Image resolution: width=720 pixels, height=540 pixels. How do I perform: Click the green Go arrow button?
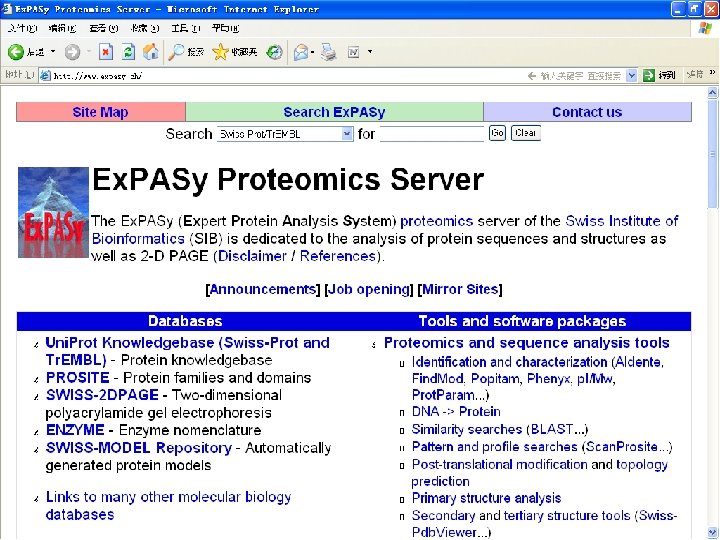[648, 75]
